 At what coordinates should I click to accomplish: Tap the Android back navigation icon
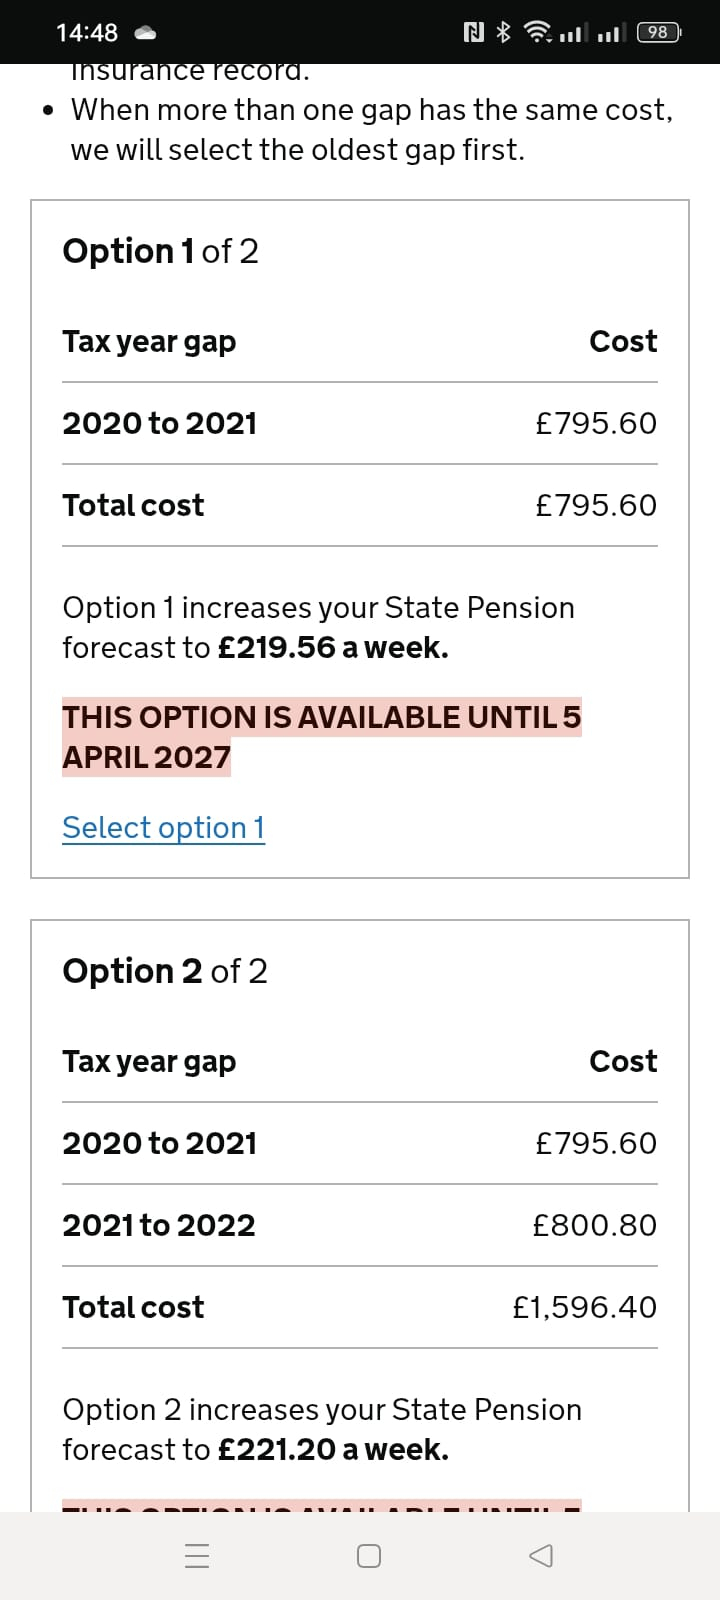(541, 1555)
